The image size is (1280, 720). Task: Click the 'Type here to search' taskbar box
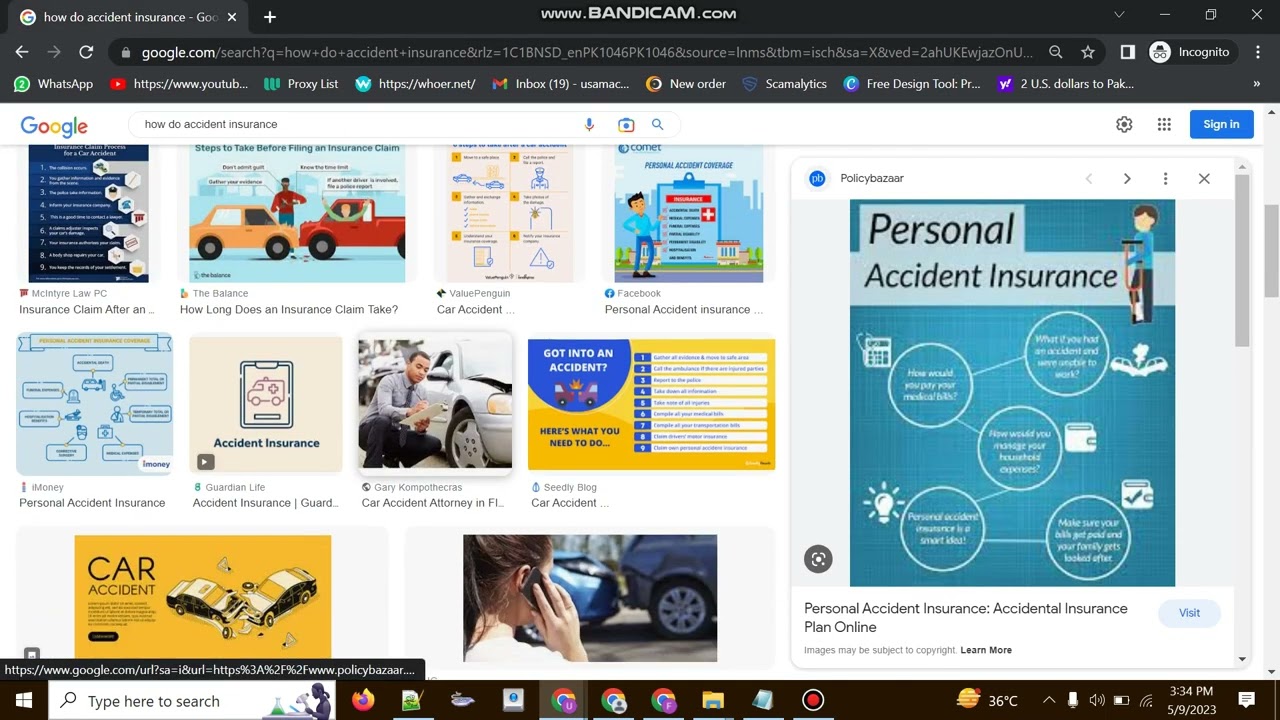point(192,700)
